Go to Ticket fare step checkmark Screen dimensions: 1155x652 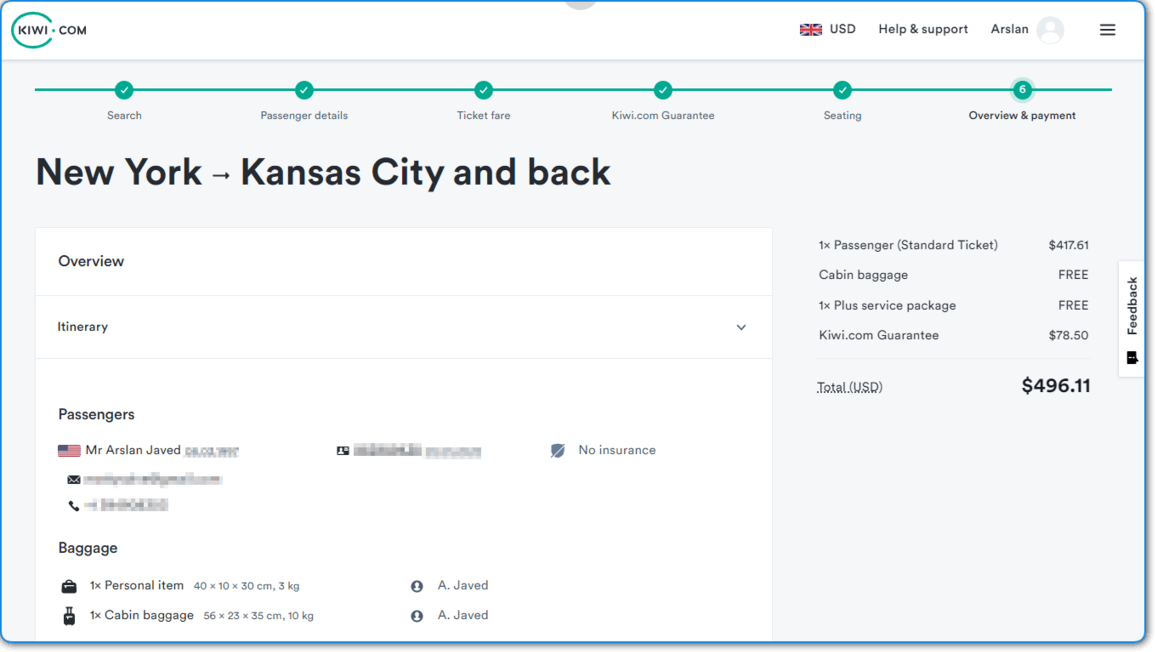coord(483,90)
